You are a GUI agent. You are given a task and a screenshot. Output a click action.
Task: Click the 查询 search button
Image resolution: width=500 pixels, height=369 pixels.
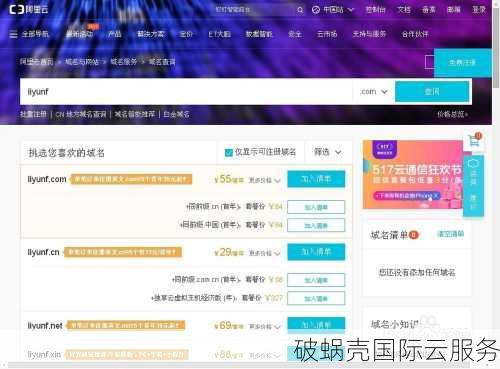[432, 92]
